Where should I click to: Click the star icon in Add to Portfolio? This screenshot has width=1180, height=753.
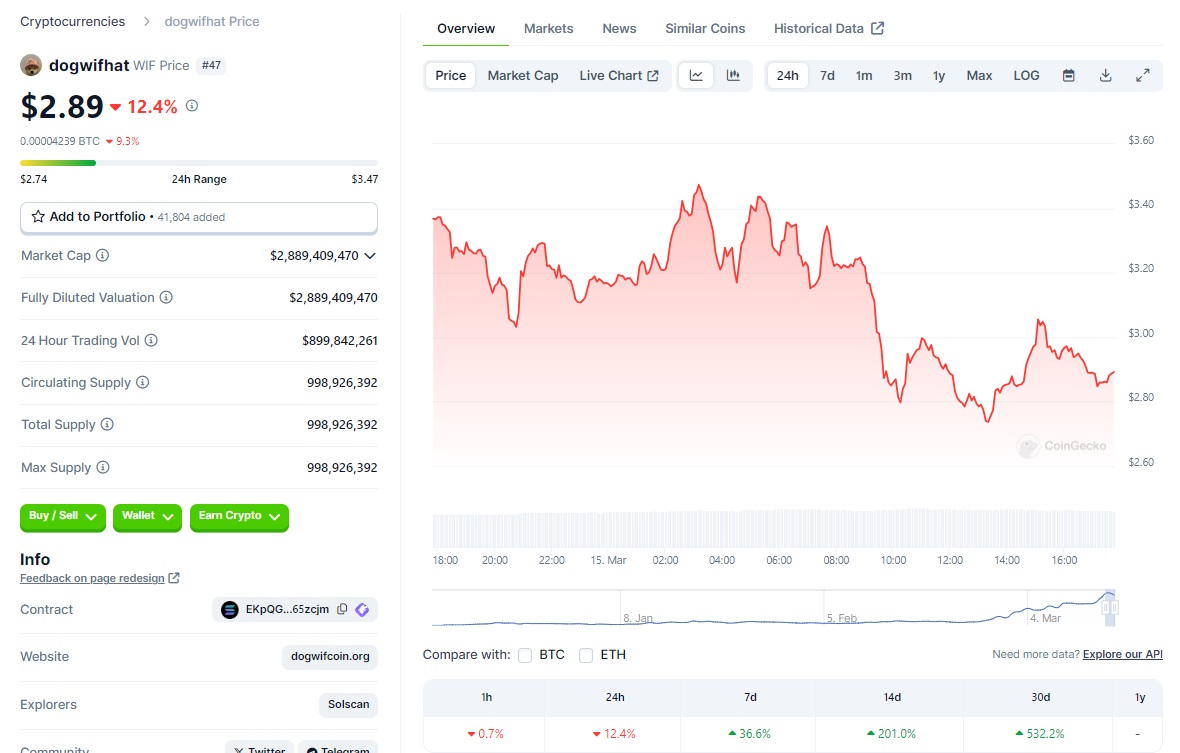click(38, 217)
